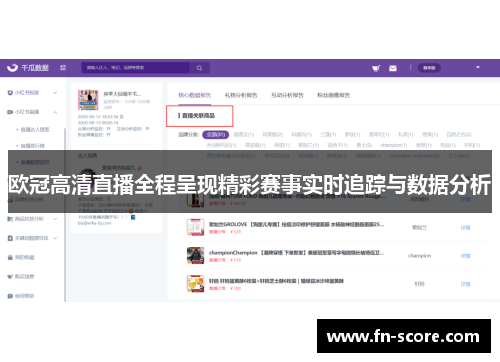Screen dimensions: 500x362
Task: Expand the 关键词数据导出 menu chevron
Action: coord(55,238)
